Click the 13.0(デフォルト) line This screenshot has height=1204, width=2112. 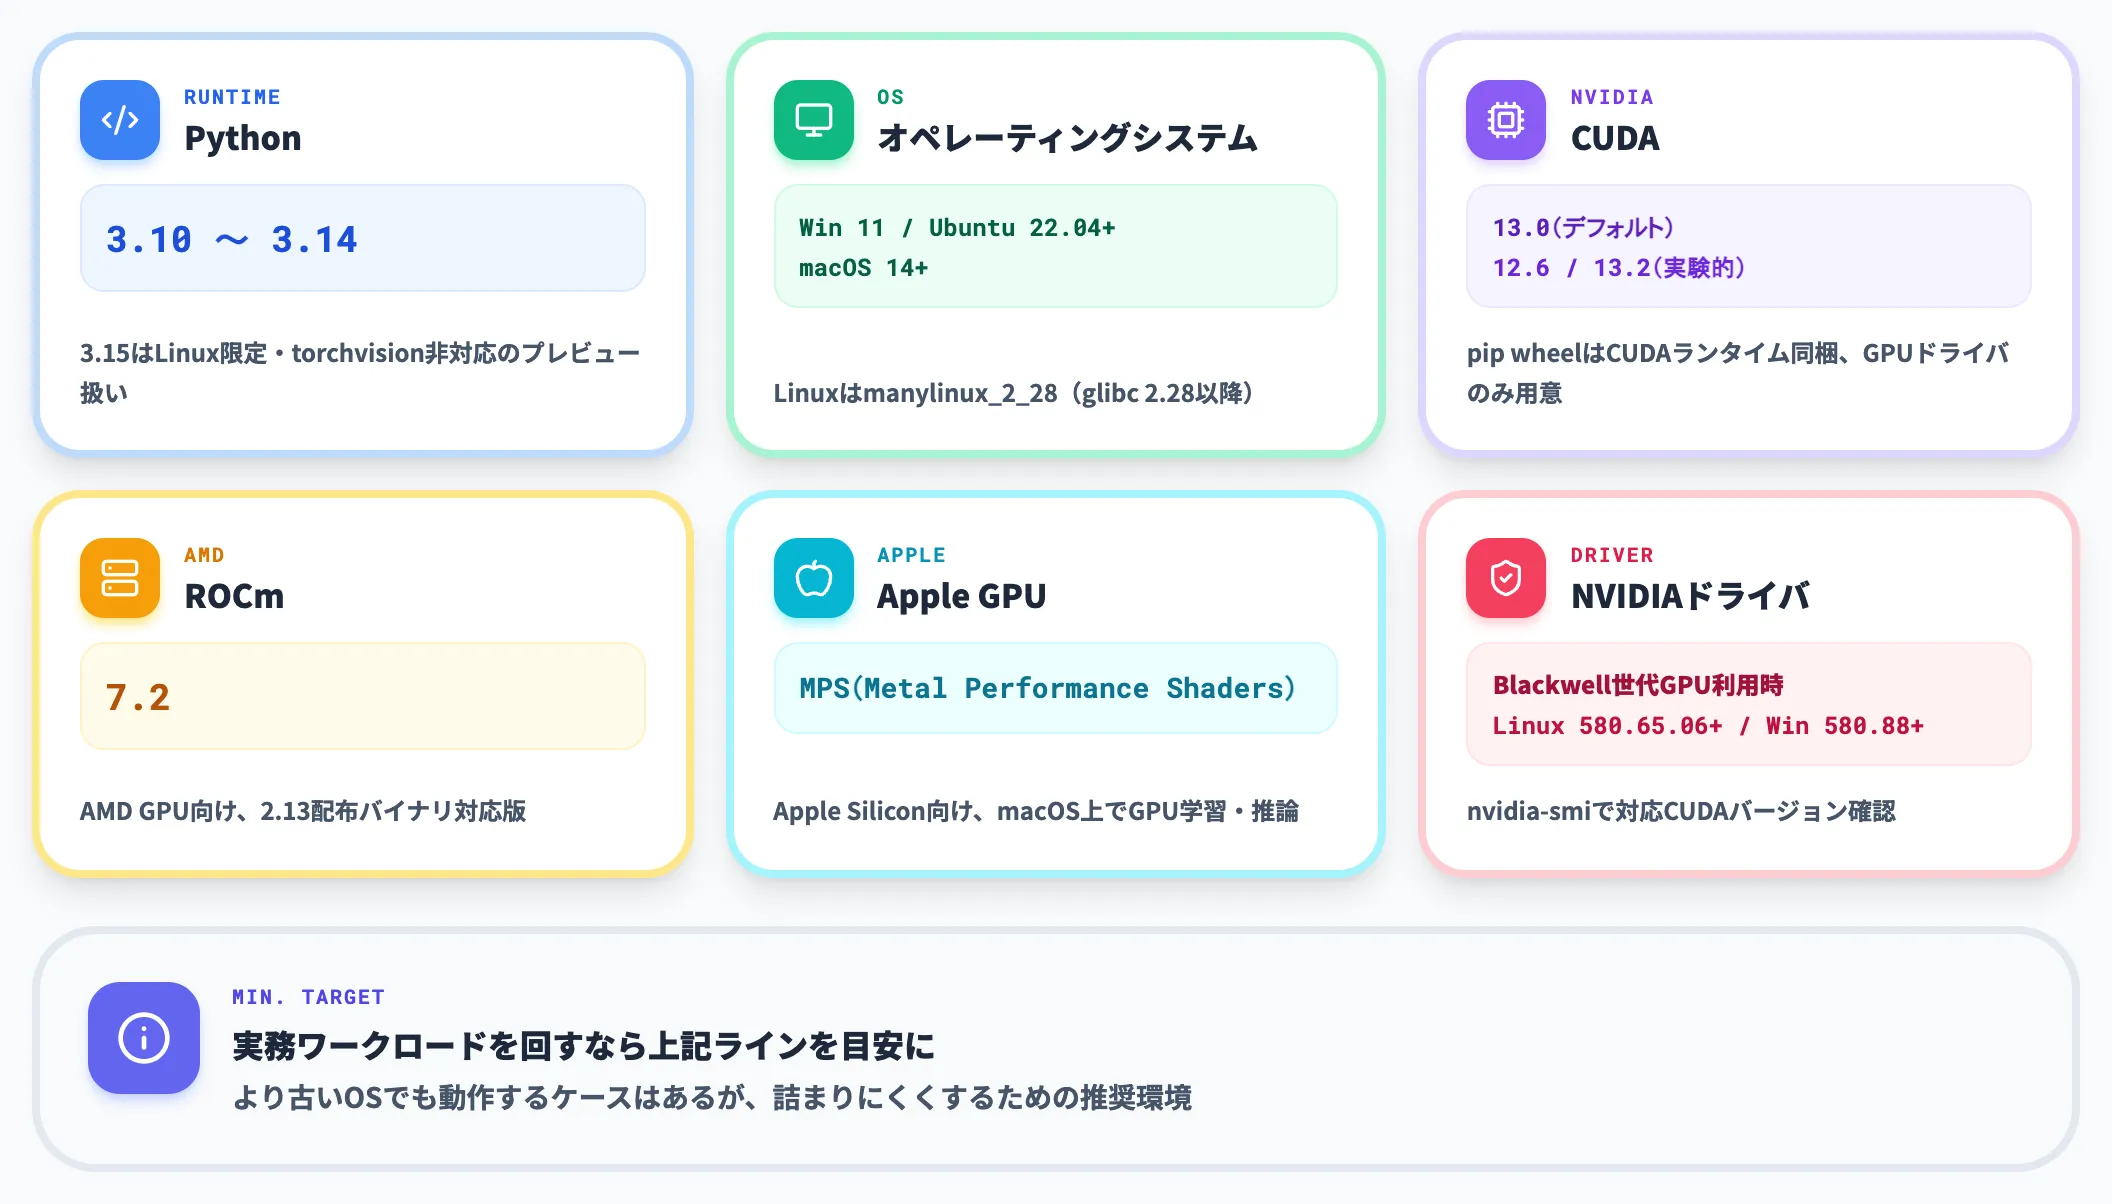[x=1583, y=228]
